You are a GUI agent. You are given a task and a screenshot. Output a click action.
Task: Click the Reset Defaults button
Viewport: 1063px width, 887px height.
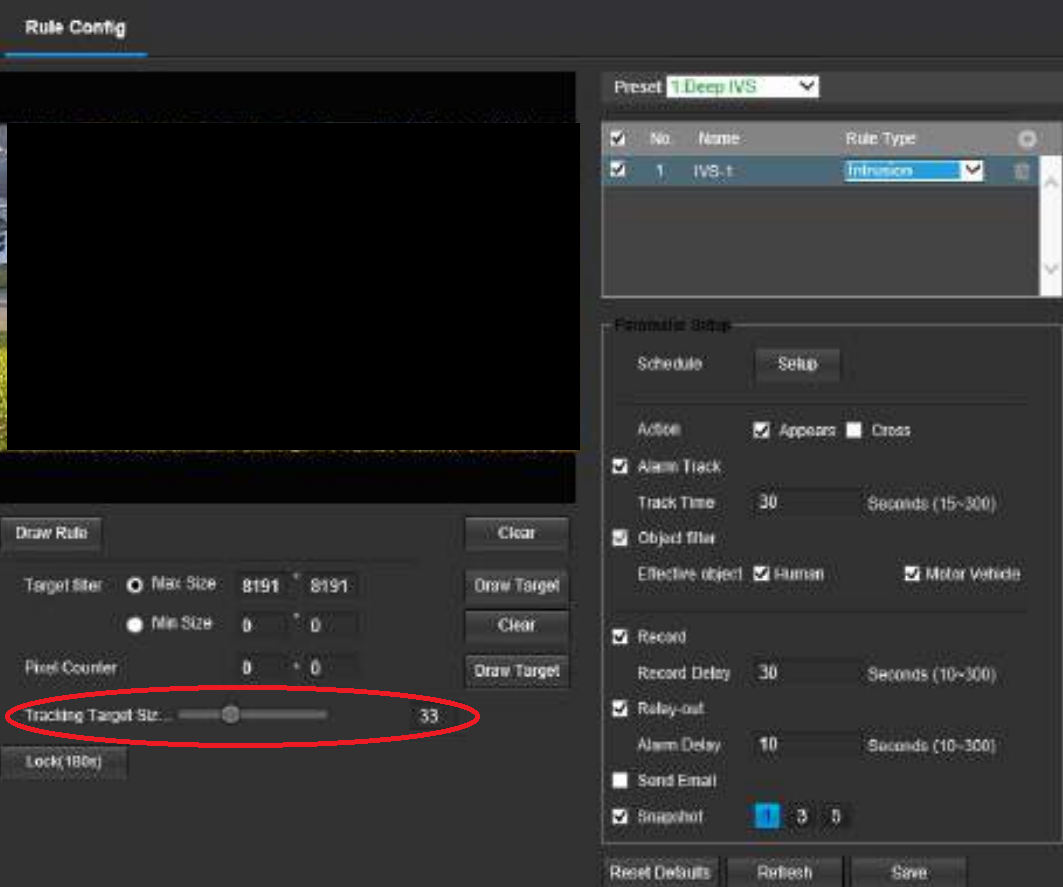[x=660, y=872]
